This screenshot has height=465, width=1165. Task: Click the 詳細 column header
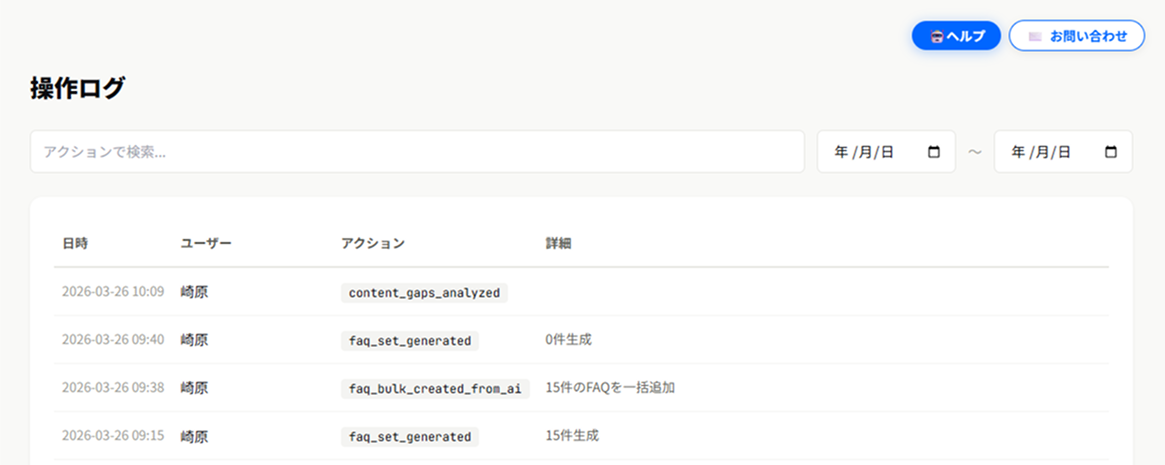point(559,243)
